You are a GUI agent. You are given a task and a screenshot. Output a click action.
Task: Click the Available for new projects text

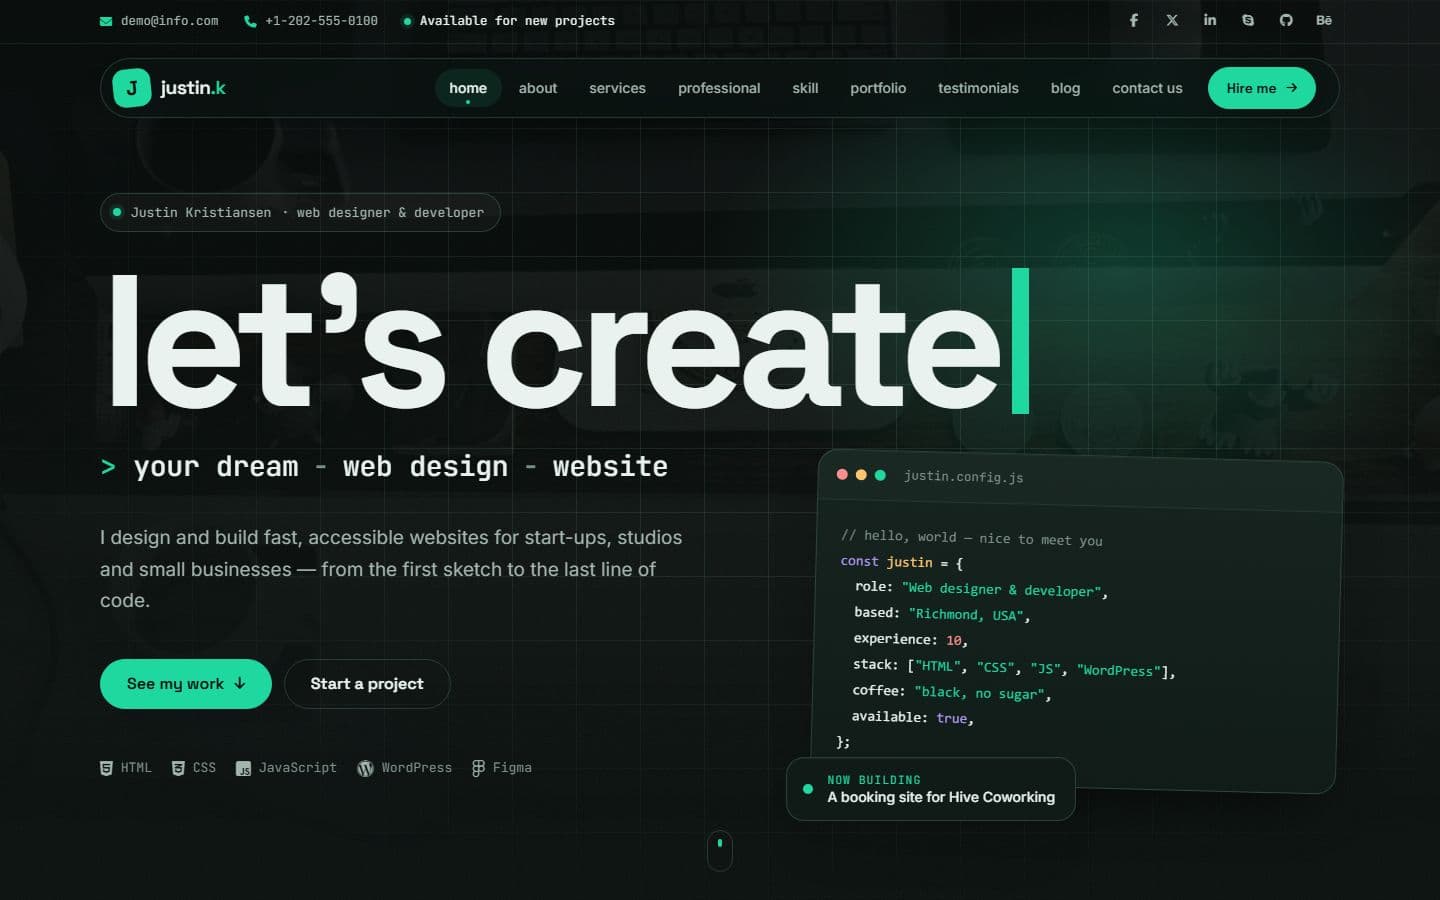point(517,21)
